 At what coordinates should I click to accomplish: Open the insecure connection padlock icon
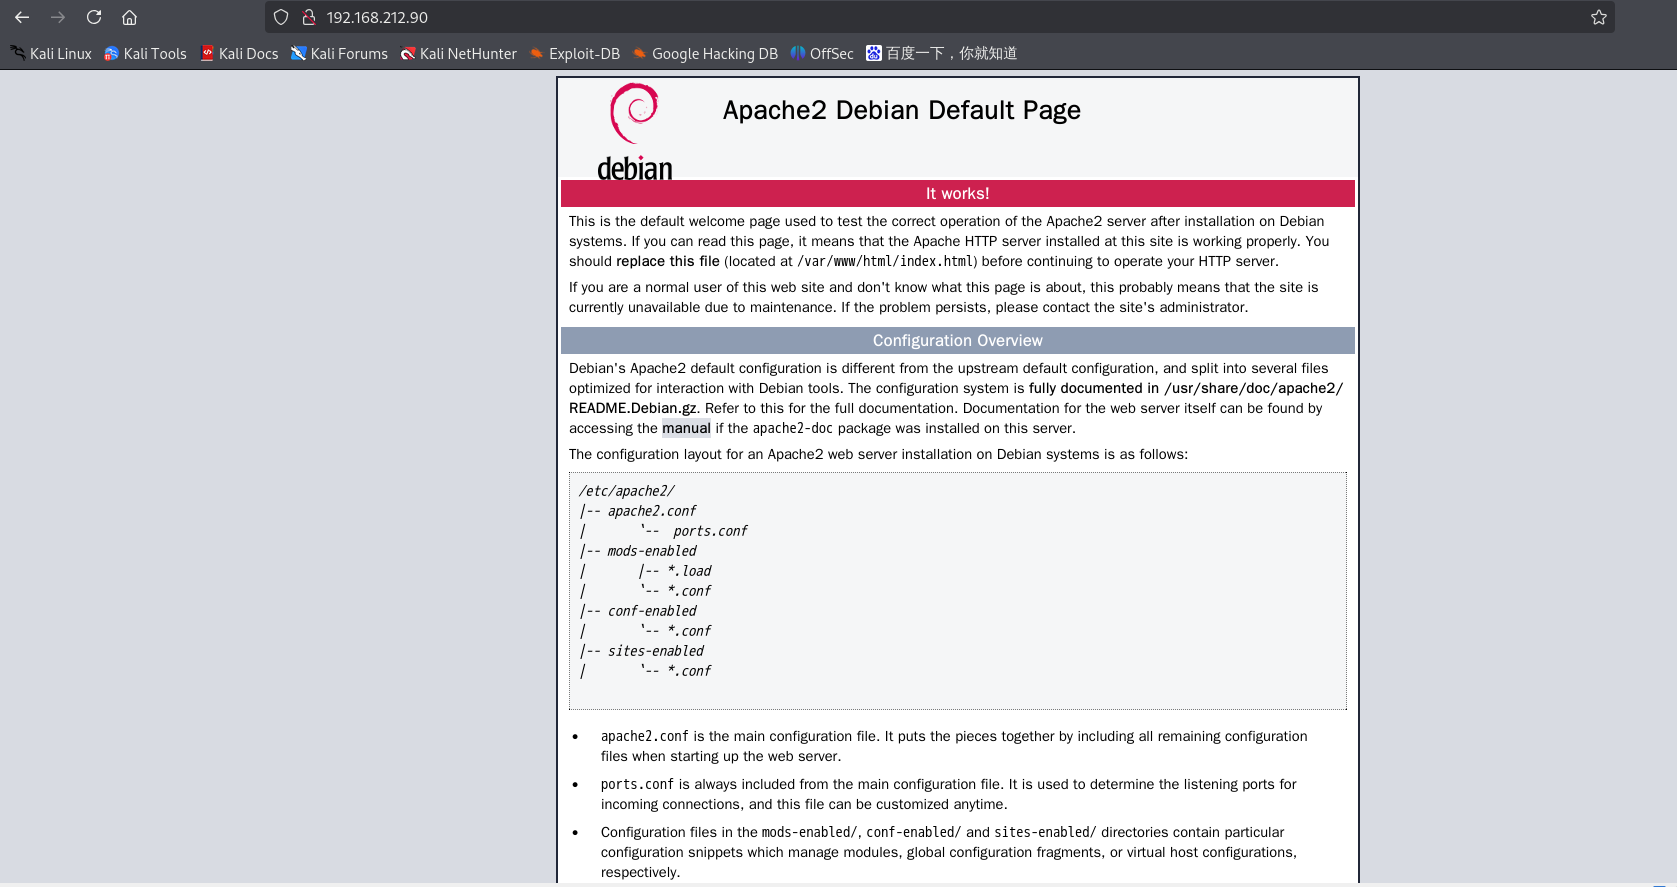309,17
